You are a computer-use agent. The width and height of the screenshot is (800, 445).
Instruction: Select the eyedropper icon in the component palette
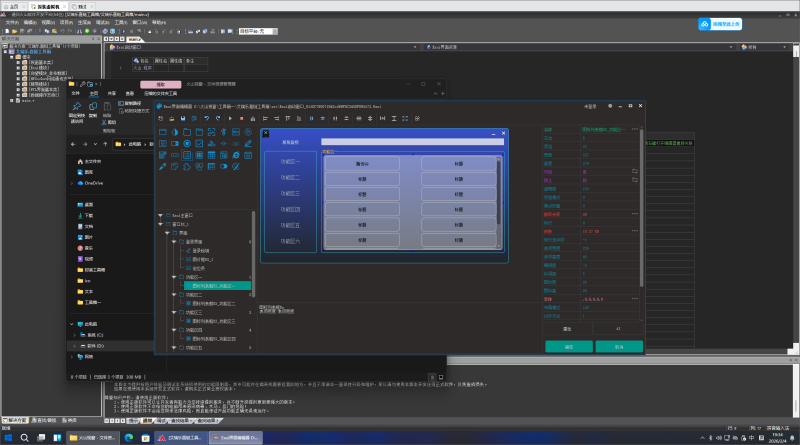click(161, 167)
